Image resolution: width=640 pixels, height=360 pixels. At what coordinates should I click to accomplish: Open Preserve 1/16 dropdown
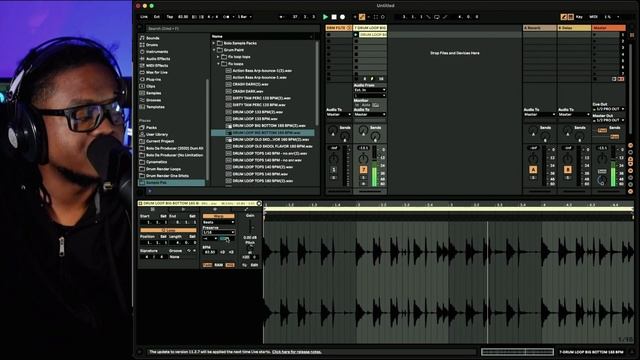tap(218, 232)
